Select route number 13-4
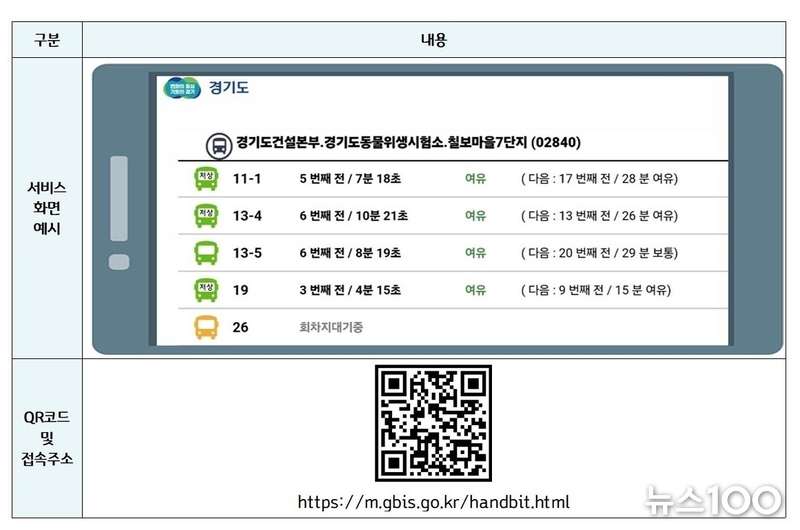Screen dimensions: 800x530 tap(247, 216)
